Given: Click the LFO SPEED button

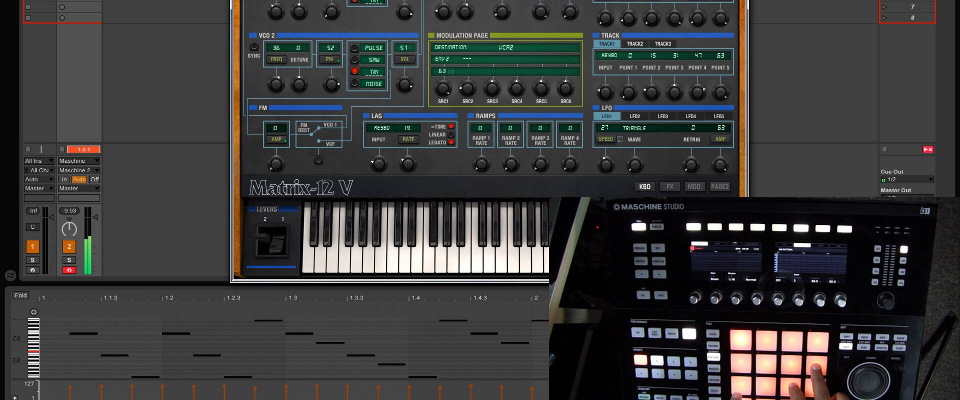Looking at the screenshot, I should click(x=606, y=139).
